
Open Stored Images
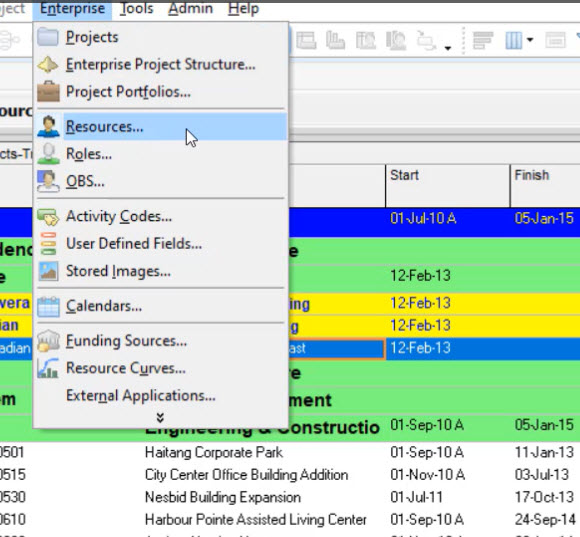pos(161,271)
